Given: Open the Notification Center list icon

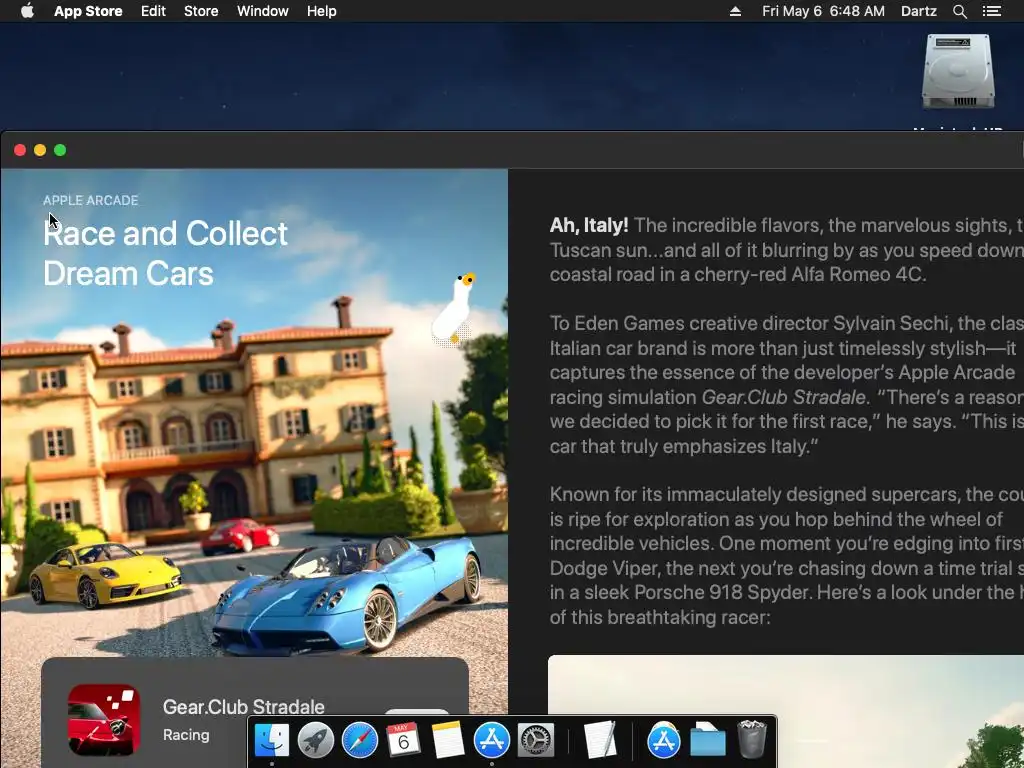Looking at the screenshot, I should 991,11.
